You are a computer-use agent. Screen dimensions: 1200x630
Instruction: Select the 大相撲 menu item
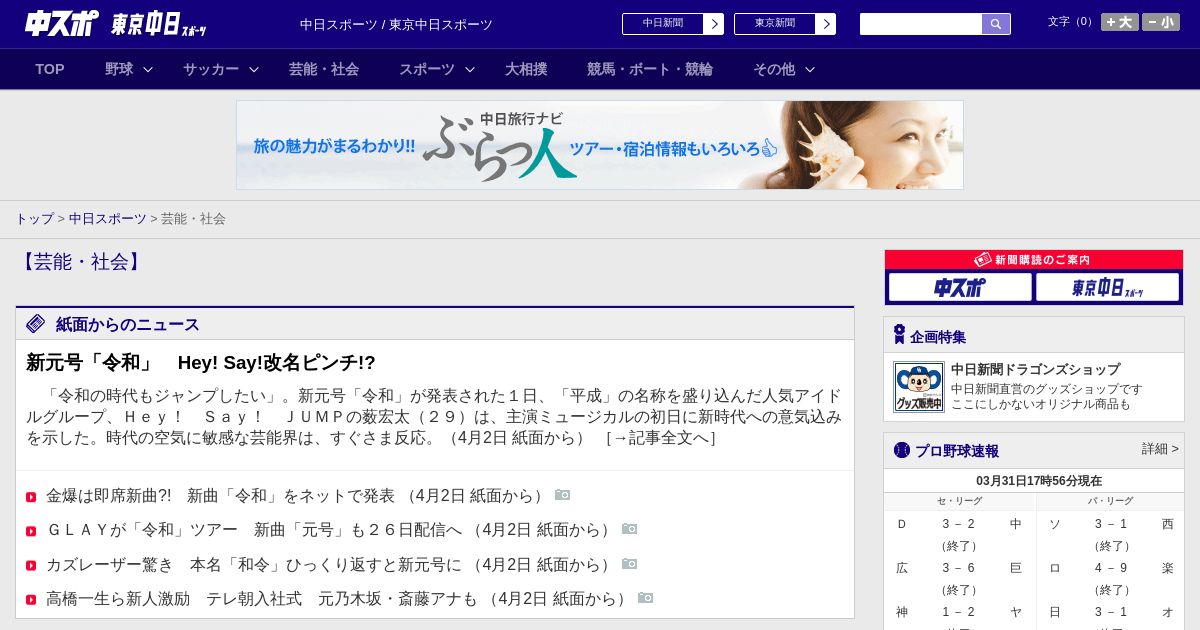526,69
